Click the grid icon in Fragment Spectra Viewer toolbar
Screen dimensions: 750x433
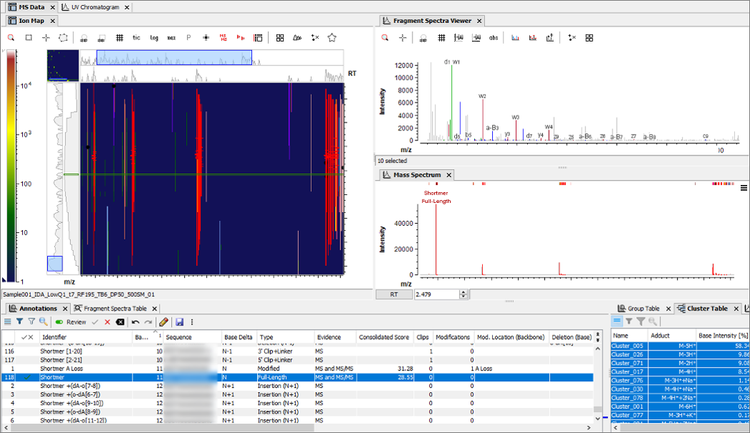pos(441,38)
